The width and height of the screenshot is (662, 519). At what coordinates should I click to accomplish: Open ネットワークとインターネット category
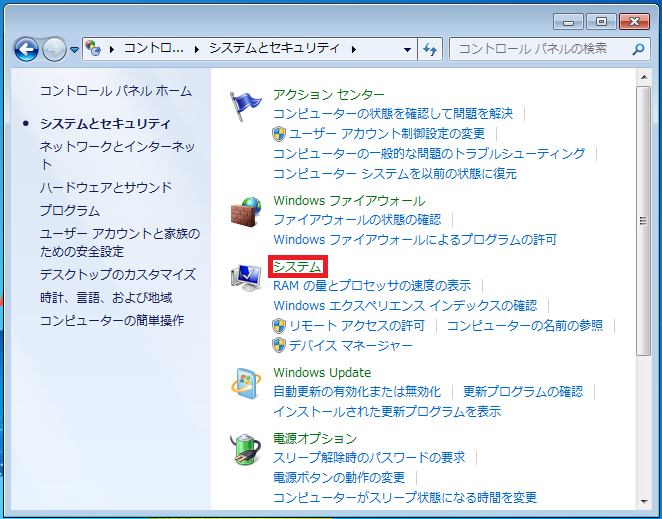pos(118,155)
